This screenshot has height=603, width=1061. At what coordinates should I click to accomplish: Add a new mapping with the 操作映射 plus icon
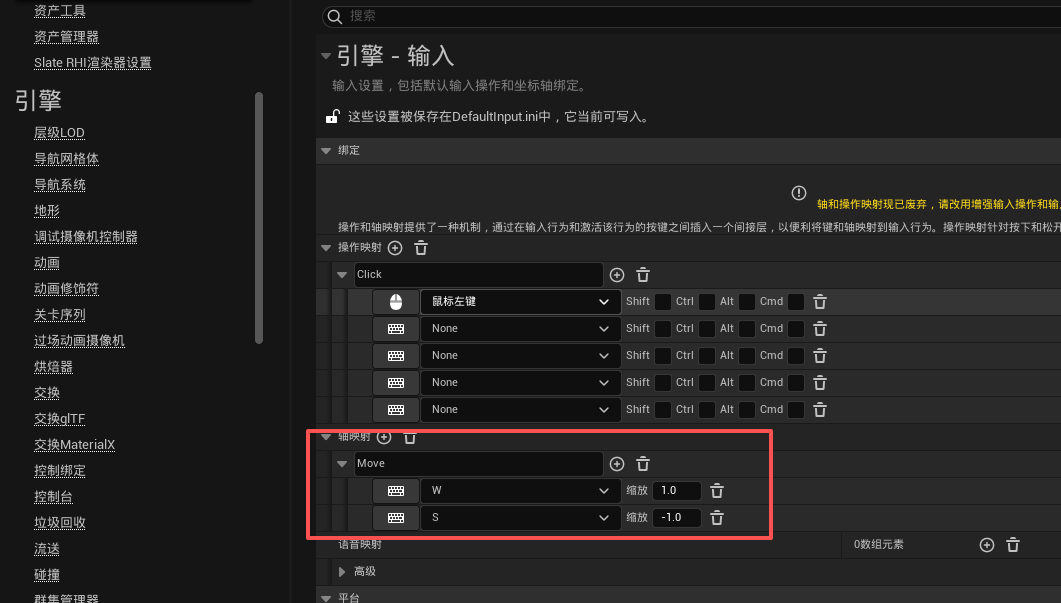pyautogui.click(x=395, y=248)
